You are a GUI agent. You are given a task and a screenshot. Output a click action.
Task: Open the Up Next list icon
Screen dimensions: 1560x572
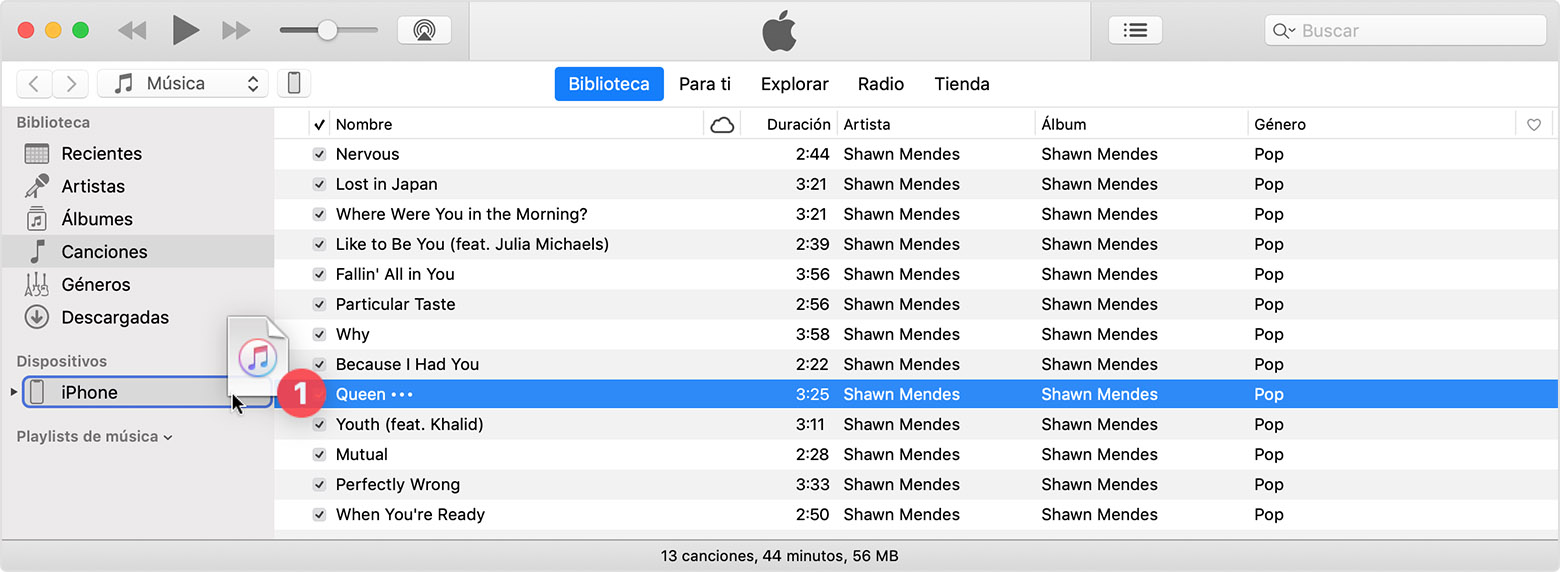click(x=1135, y=30)
